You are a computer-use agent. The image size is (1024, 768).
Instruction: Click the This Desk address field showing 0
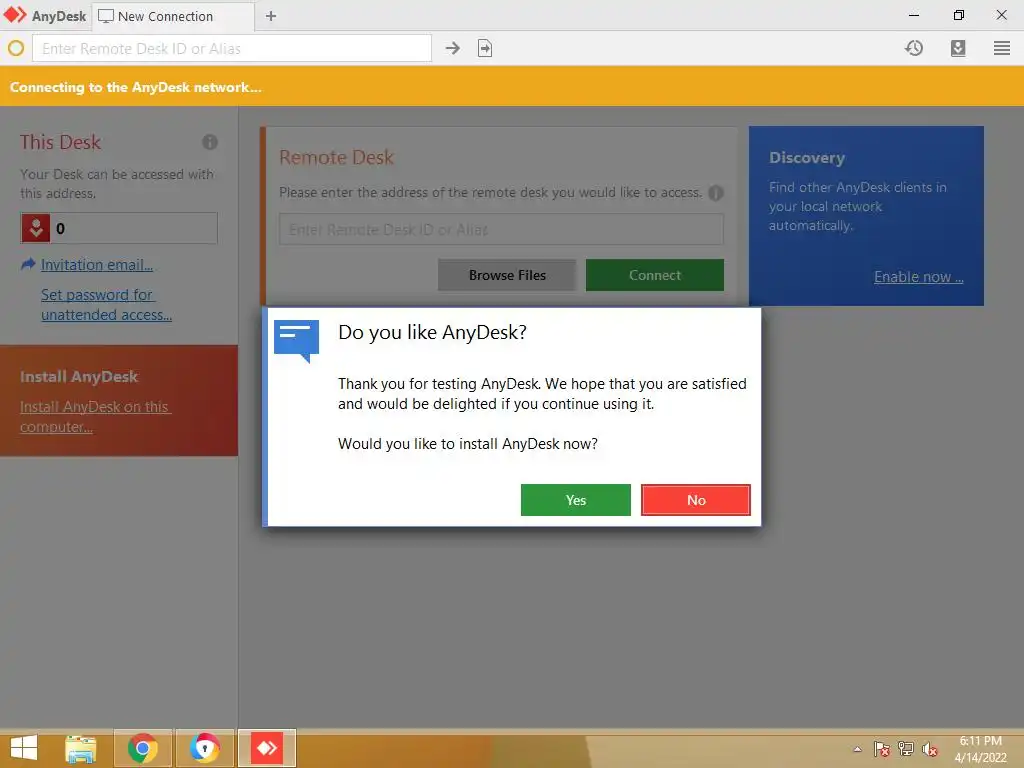click(119, 228)
